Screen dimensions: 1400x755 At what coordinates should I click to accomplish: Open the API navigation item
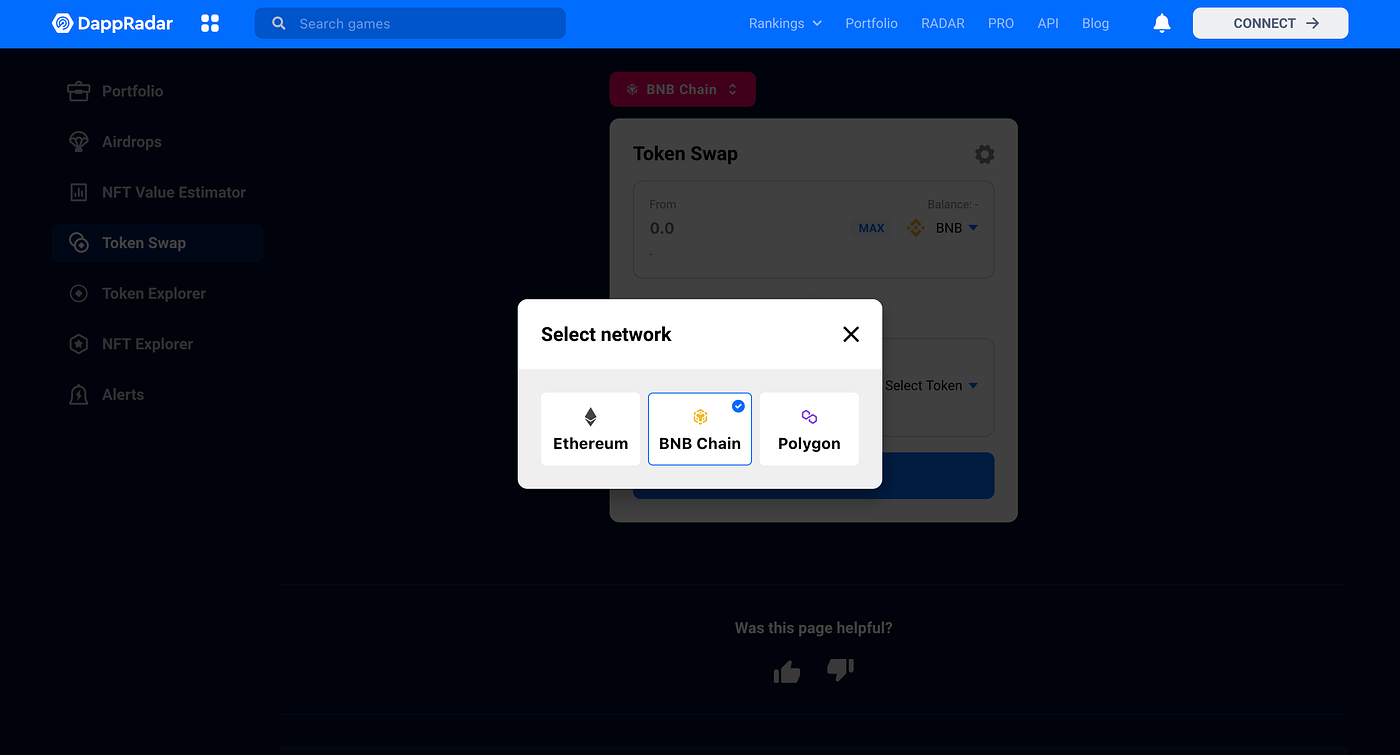(x=1048, y=23)
